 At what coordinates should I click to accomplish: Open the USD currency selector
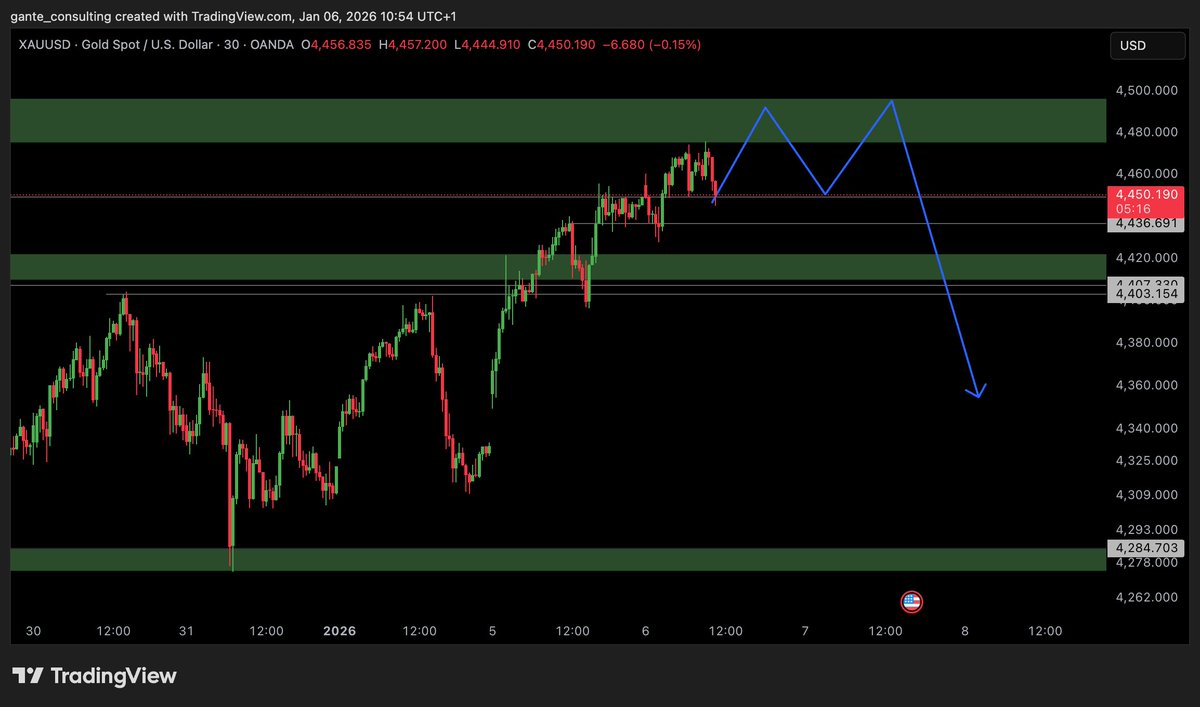click(1146, 46)
